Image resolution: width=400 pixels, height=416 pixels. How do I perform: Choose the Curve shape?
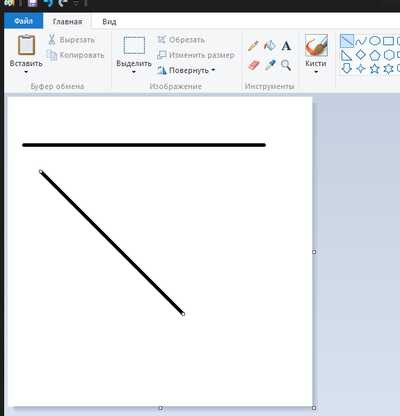point(361,41)
